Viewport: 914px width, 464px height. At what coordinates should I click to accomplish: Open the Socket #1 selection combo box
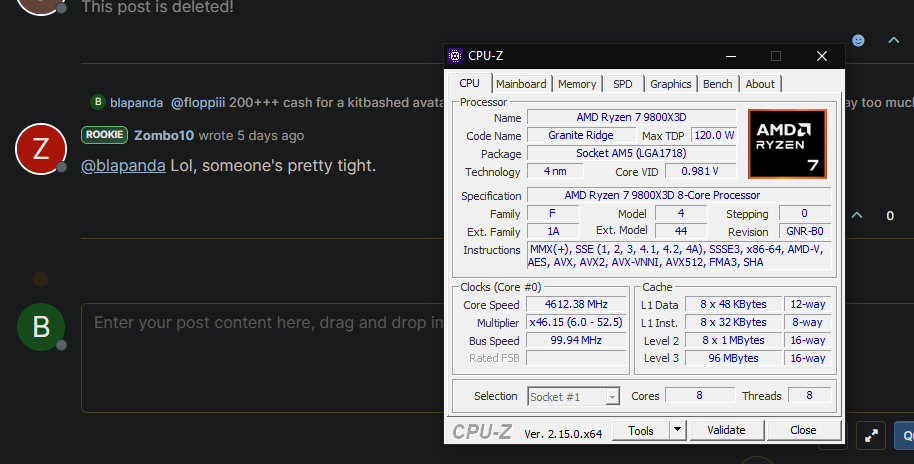point(573,396)
